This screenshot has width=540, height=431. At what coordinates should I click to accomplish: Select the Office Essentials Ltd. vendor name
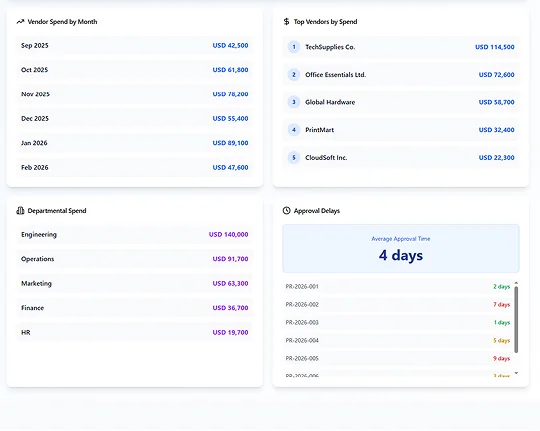point(335,75)
